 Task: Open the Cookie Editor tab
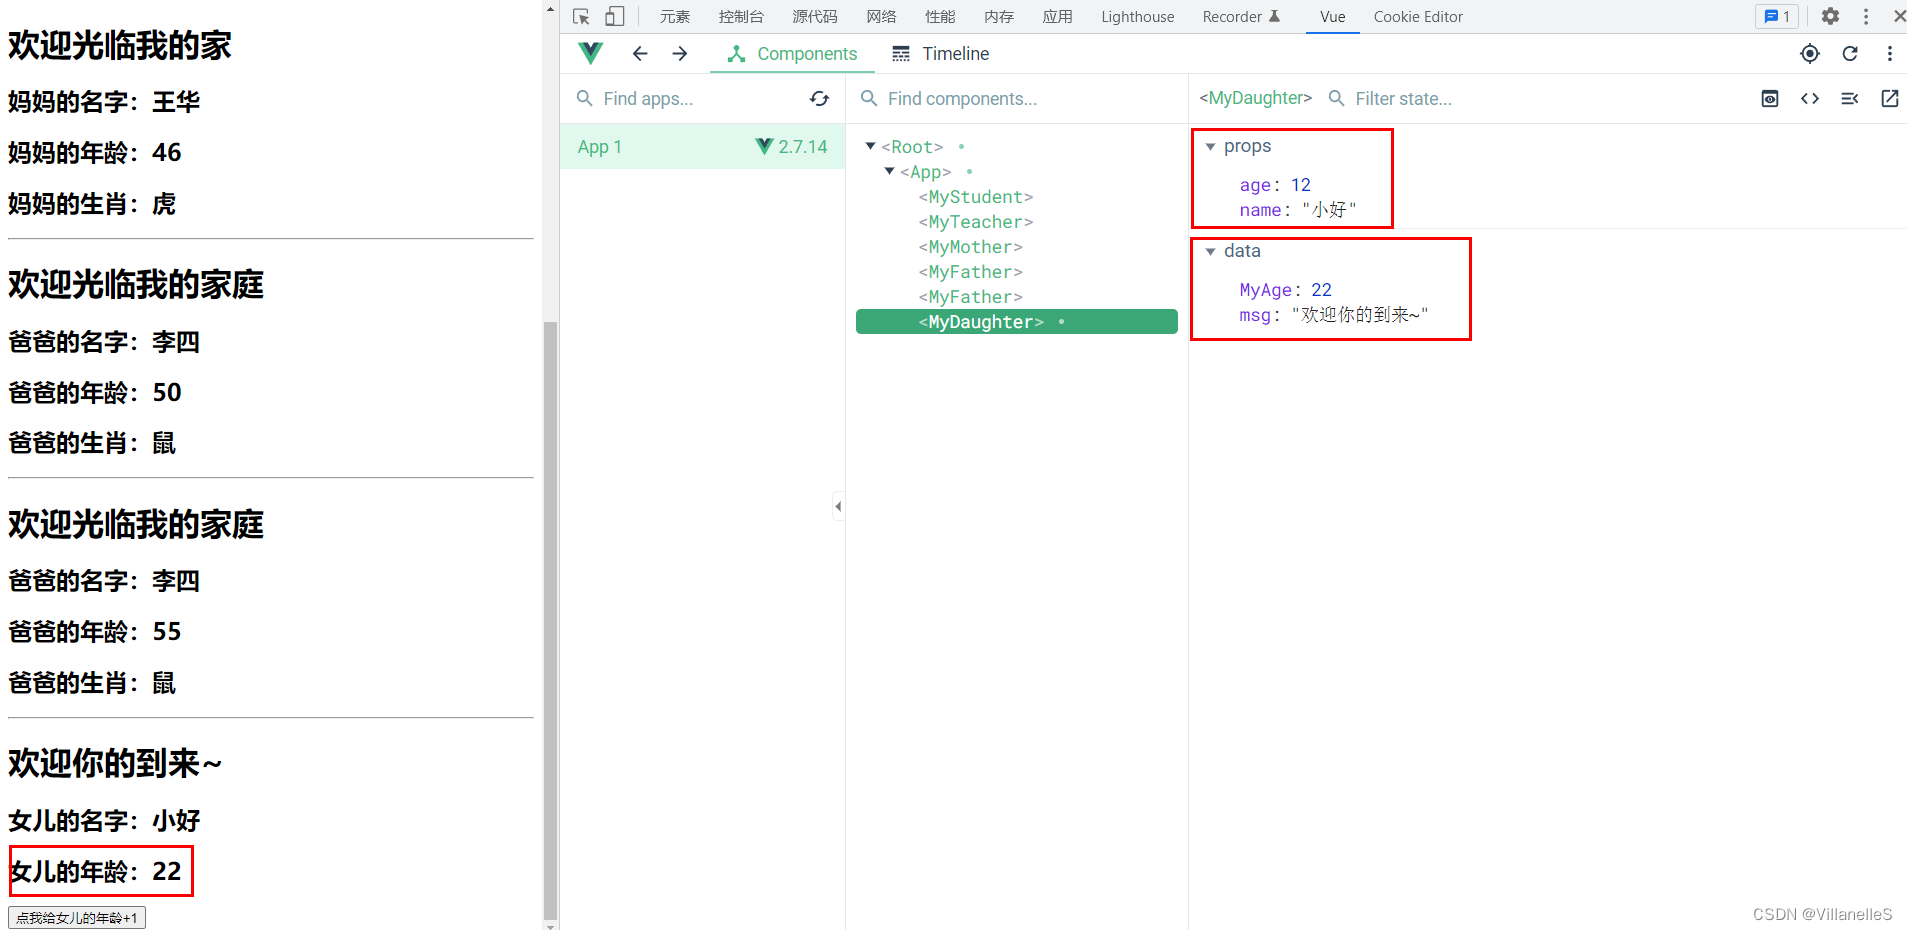(x=1418, y=17)
